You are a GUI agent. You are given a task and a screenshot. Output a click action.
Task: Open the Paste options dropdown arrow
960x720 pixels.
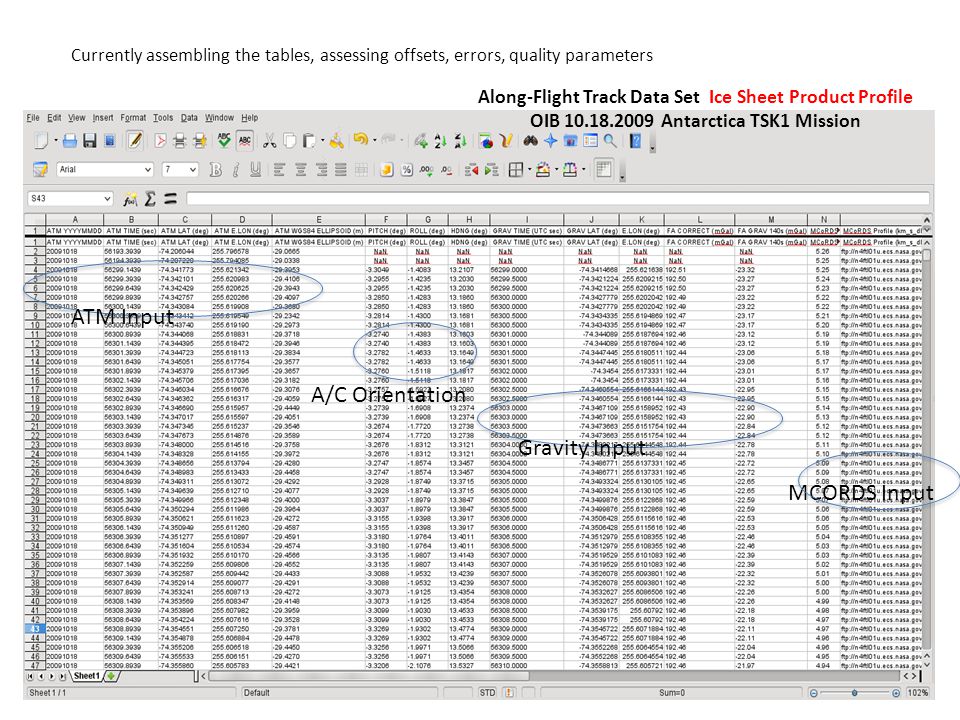[322, 141]
